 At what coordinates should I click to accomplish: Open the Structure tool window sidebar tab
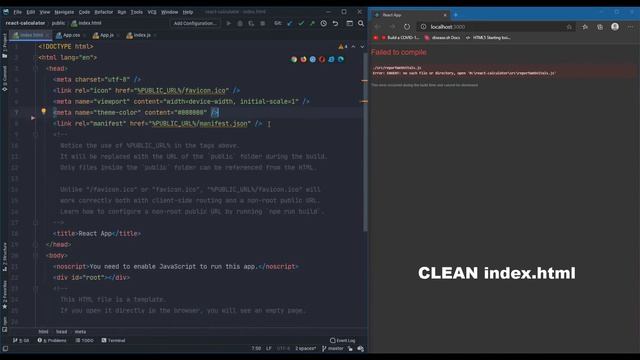click(4, 257)
